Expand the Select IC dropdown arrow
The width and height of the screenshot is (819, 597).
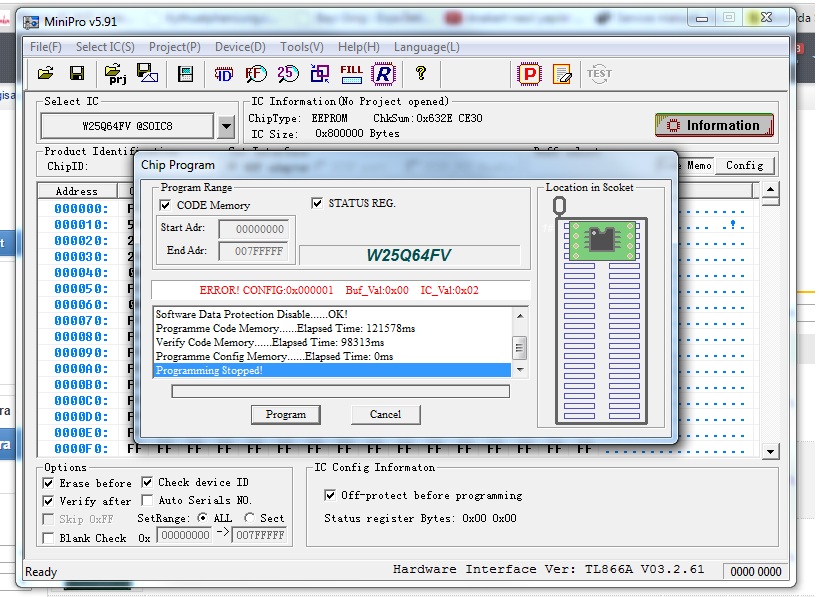(x=226, y=126)
